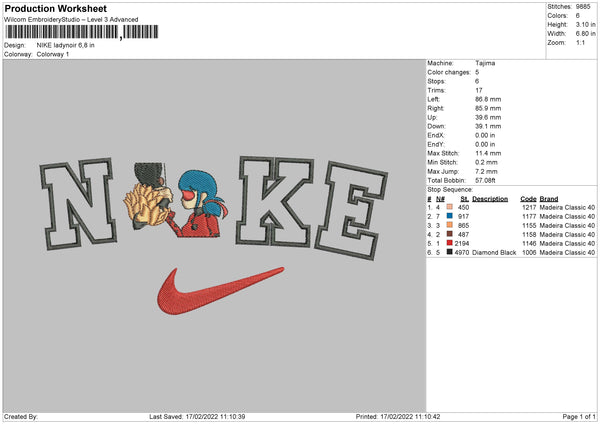Click the Brand column header
The width and height of the screenshot is (600, 424).
pyautogui.click(x=549, y=199)
